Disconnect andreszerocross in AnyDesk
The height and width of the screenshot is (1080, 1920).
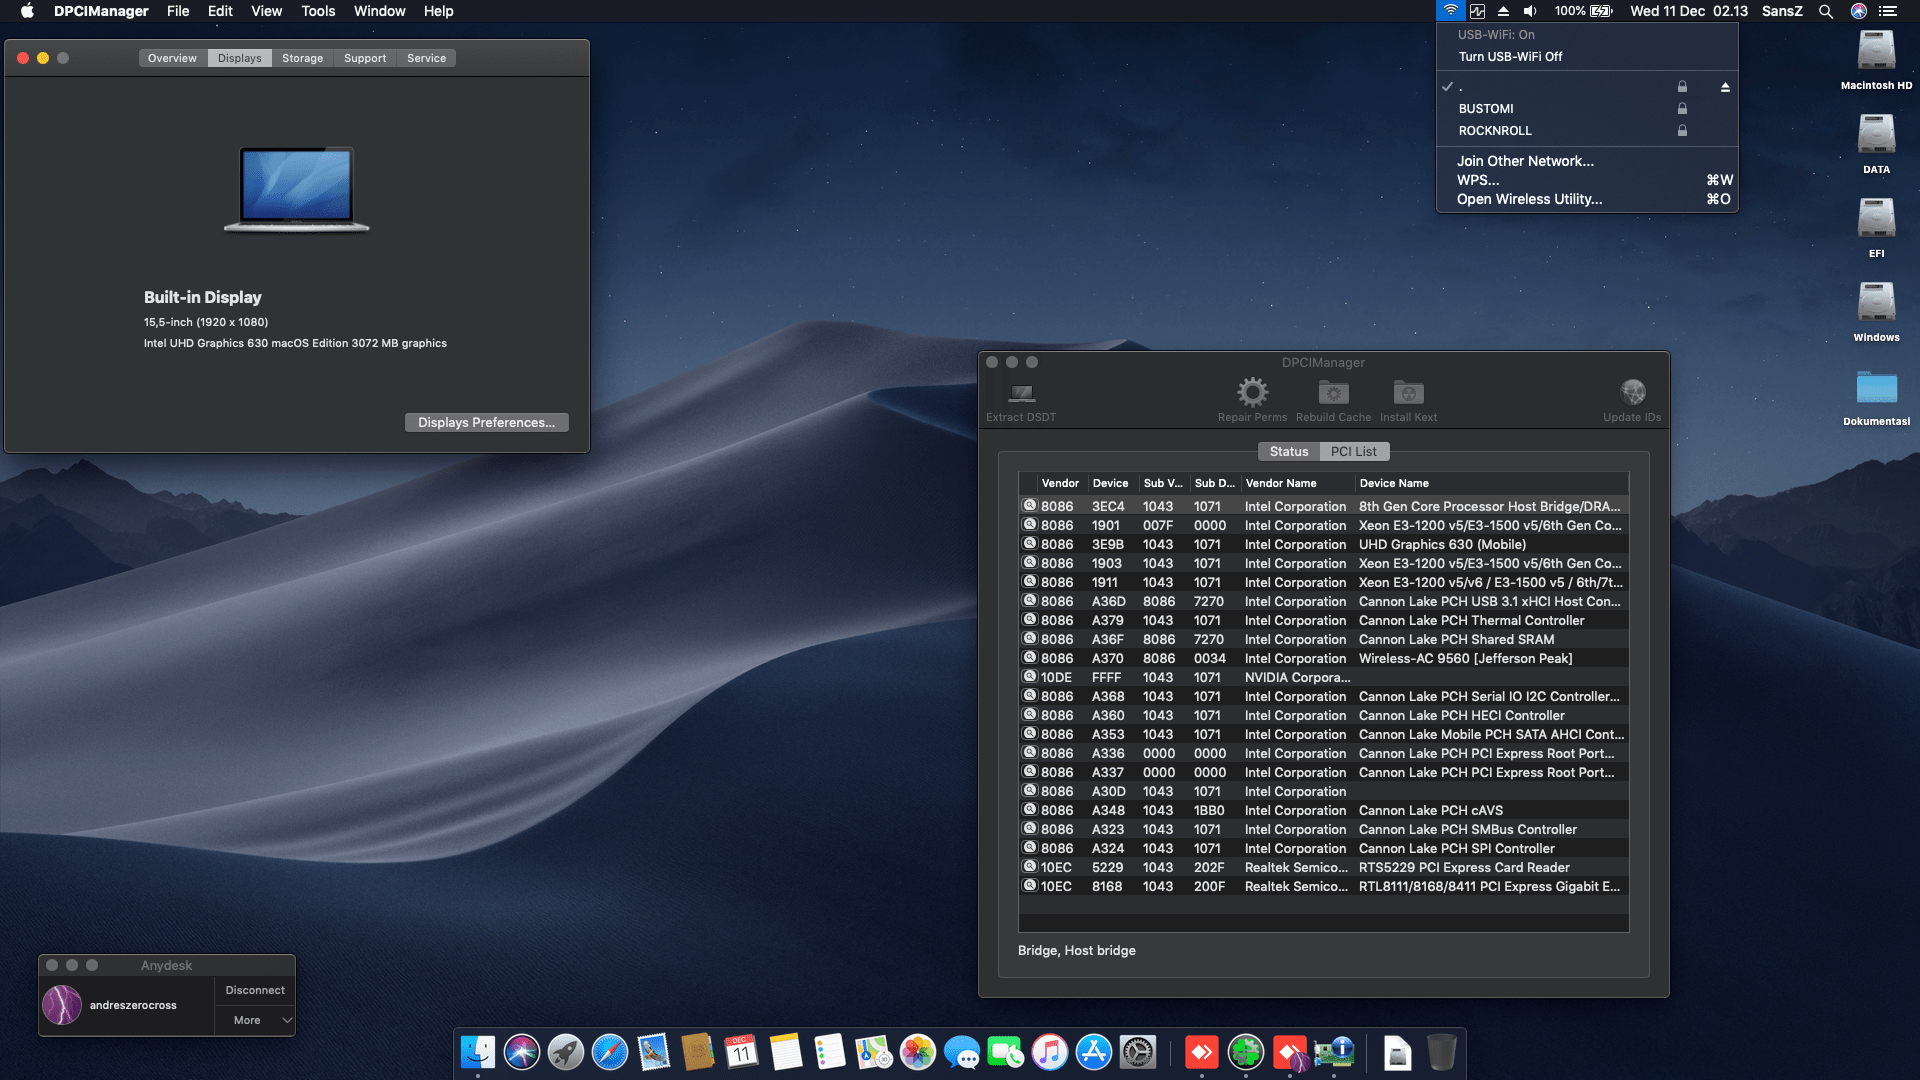click(x=254, y=989)
